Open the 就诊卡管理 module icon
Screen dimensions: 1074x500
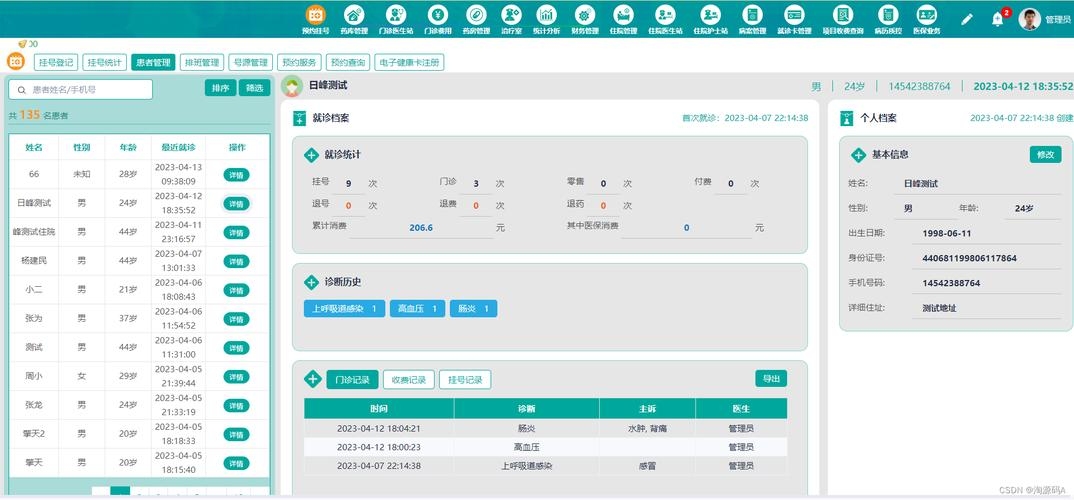click(x=794, y=15)
